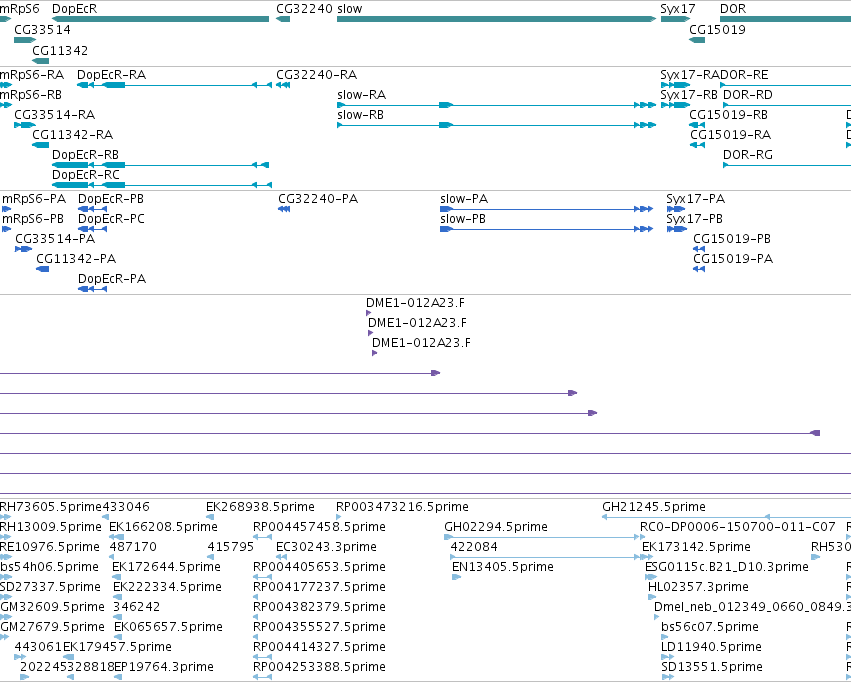Screen dimensions: 851x682
Task: Click the DopEcR-PA protein label
Action: pyautogui.click(x=112, y=279)
